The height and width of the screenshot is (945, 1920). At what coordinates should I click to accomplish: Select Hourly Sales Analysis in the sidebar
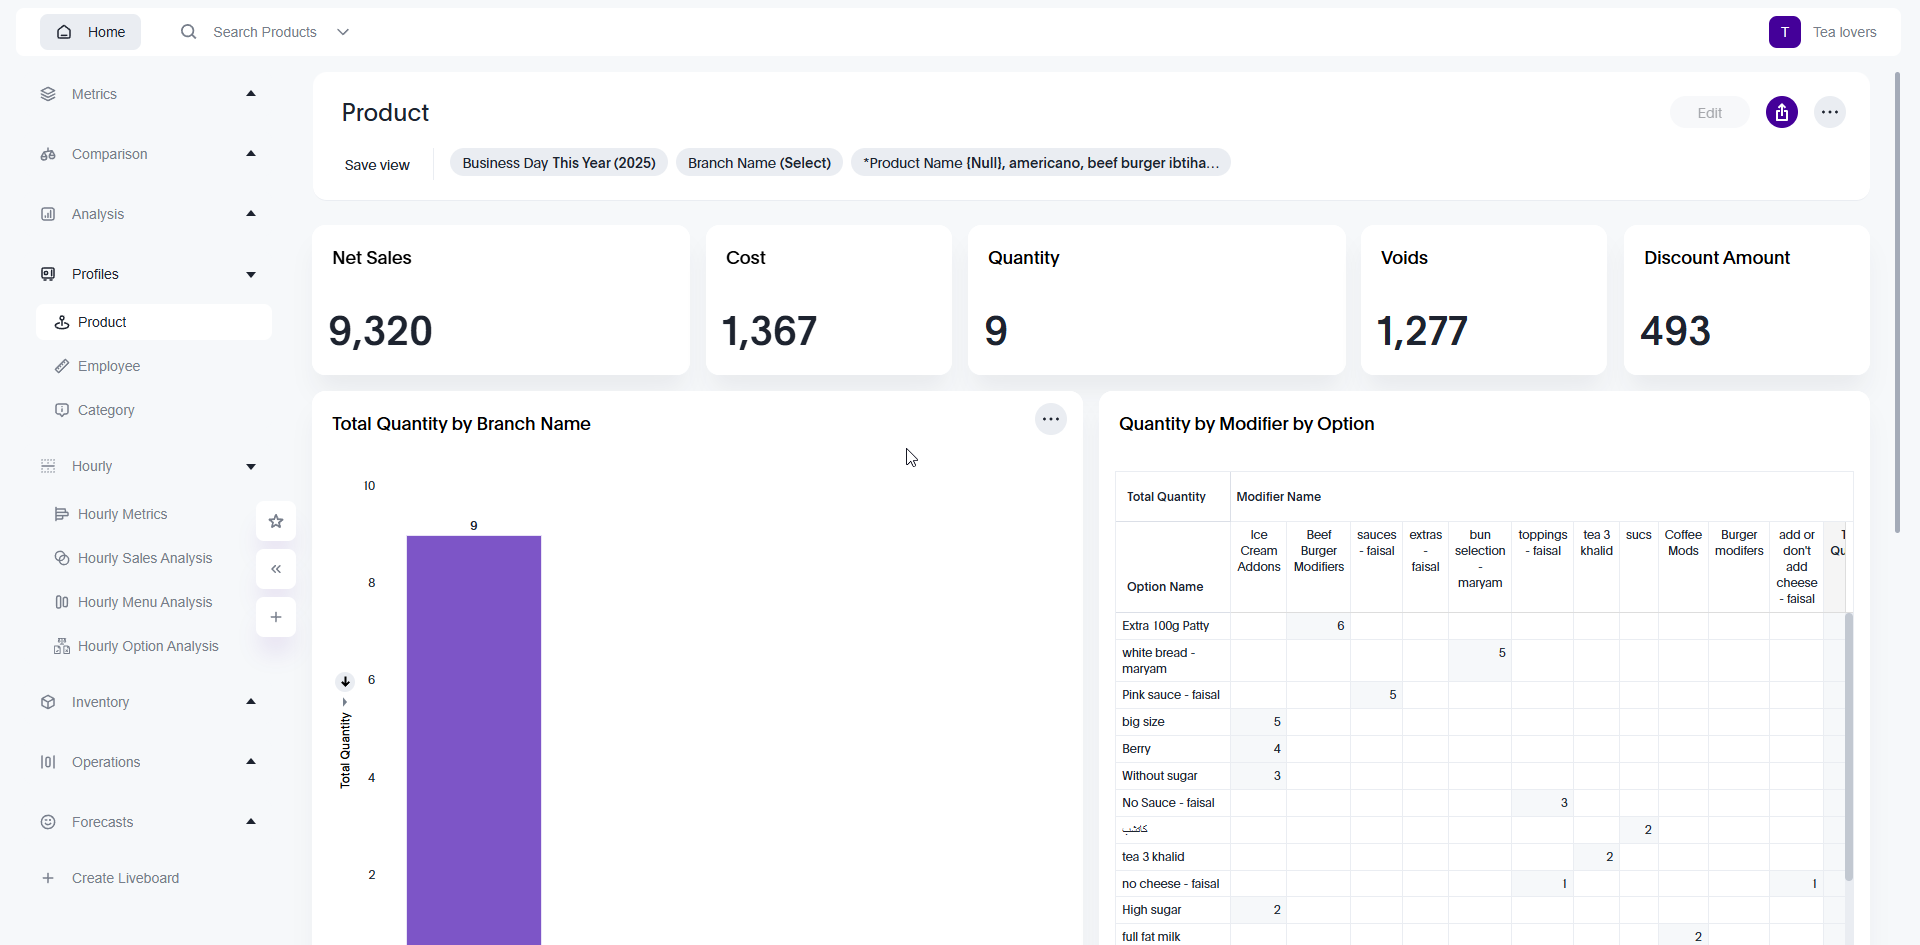tap(144, 557)
